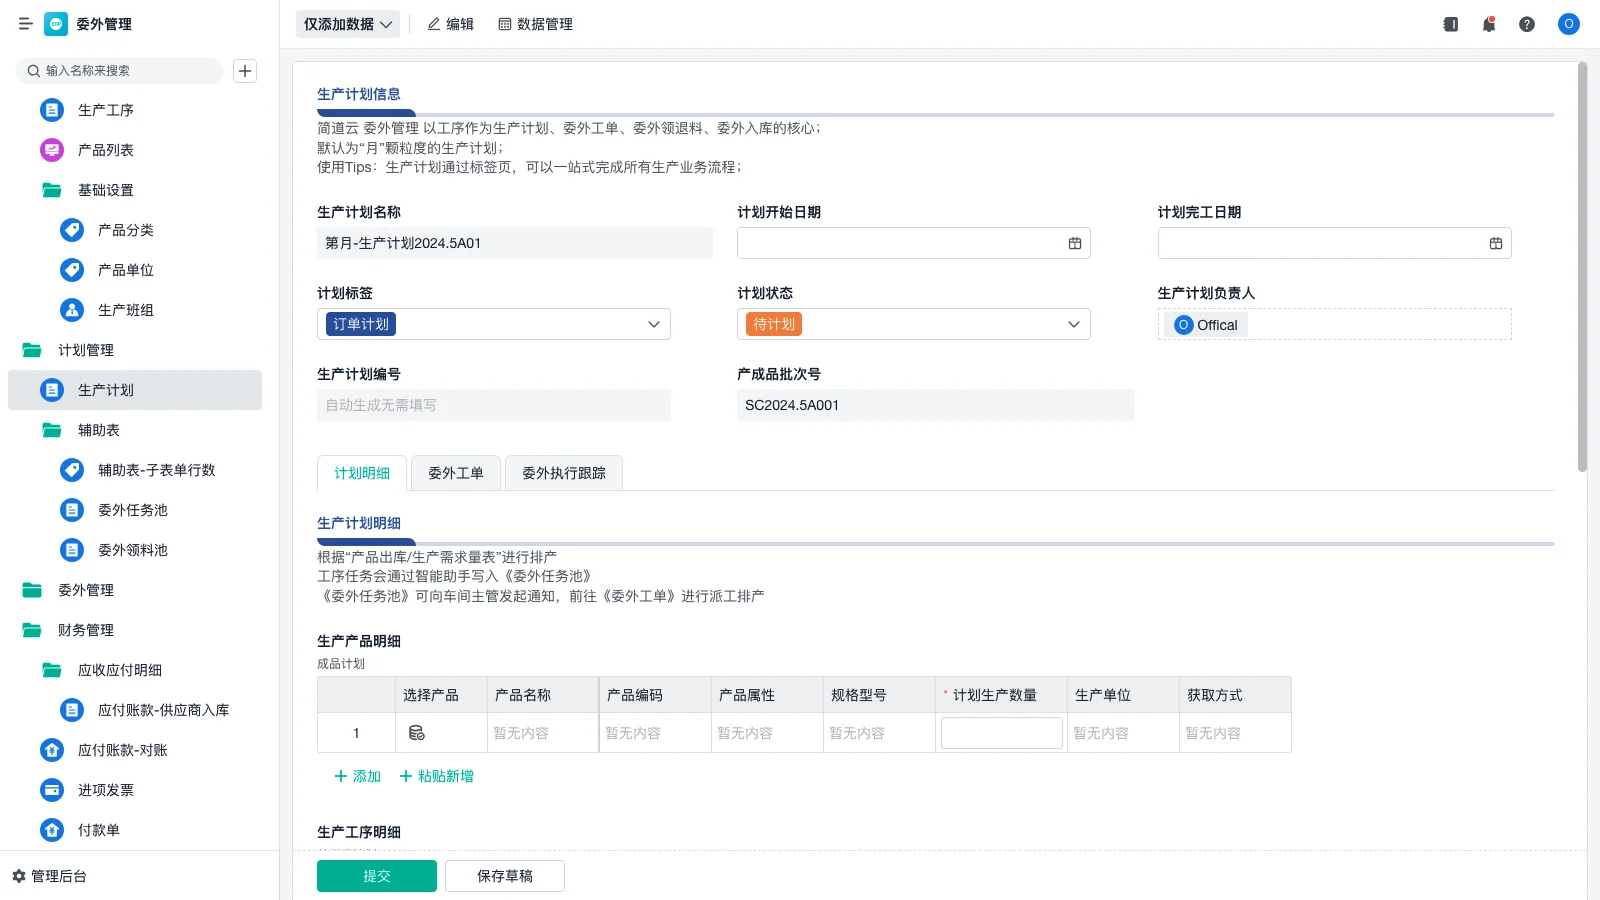Image resolution: width=1600 pixels, height=900 pixels.
Task: Expand the 仅添加数据 dropdown
Action: pos(348,24)
